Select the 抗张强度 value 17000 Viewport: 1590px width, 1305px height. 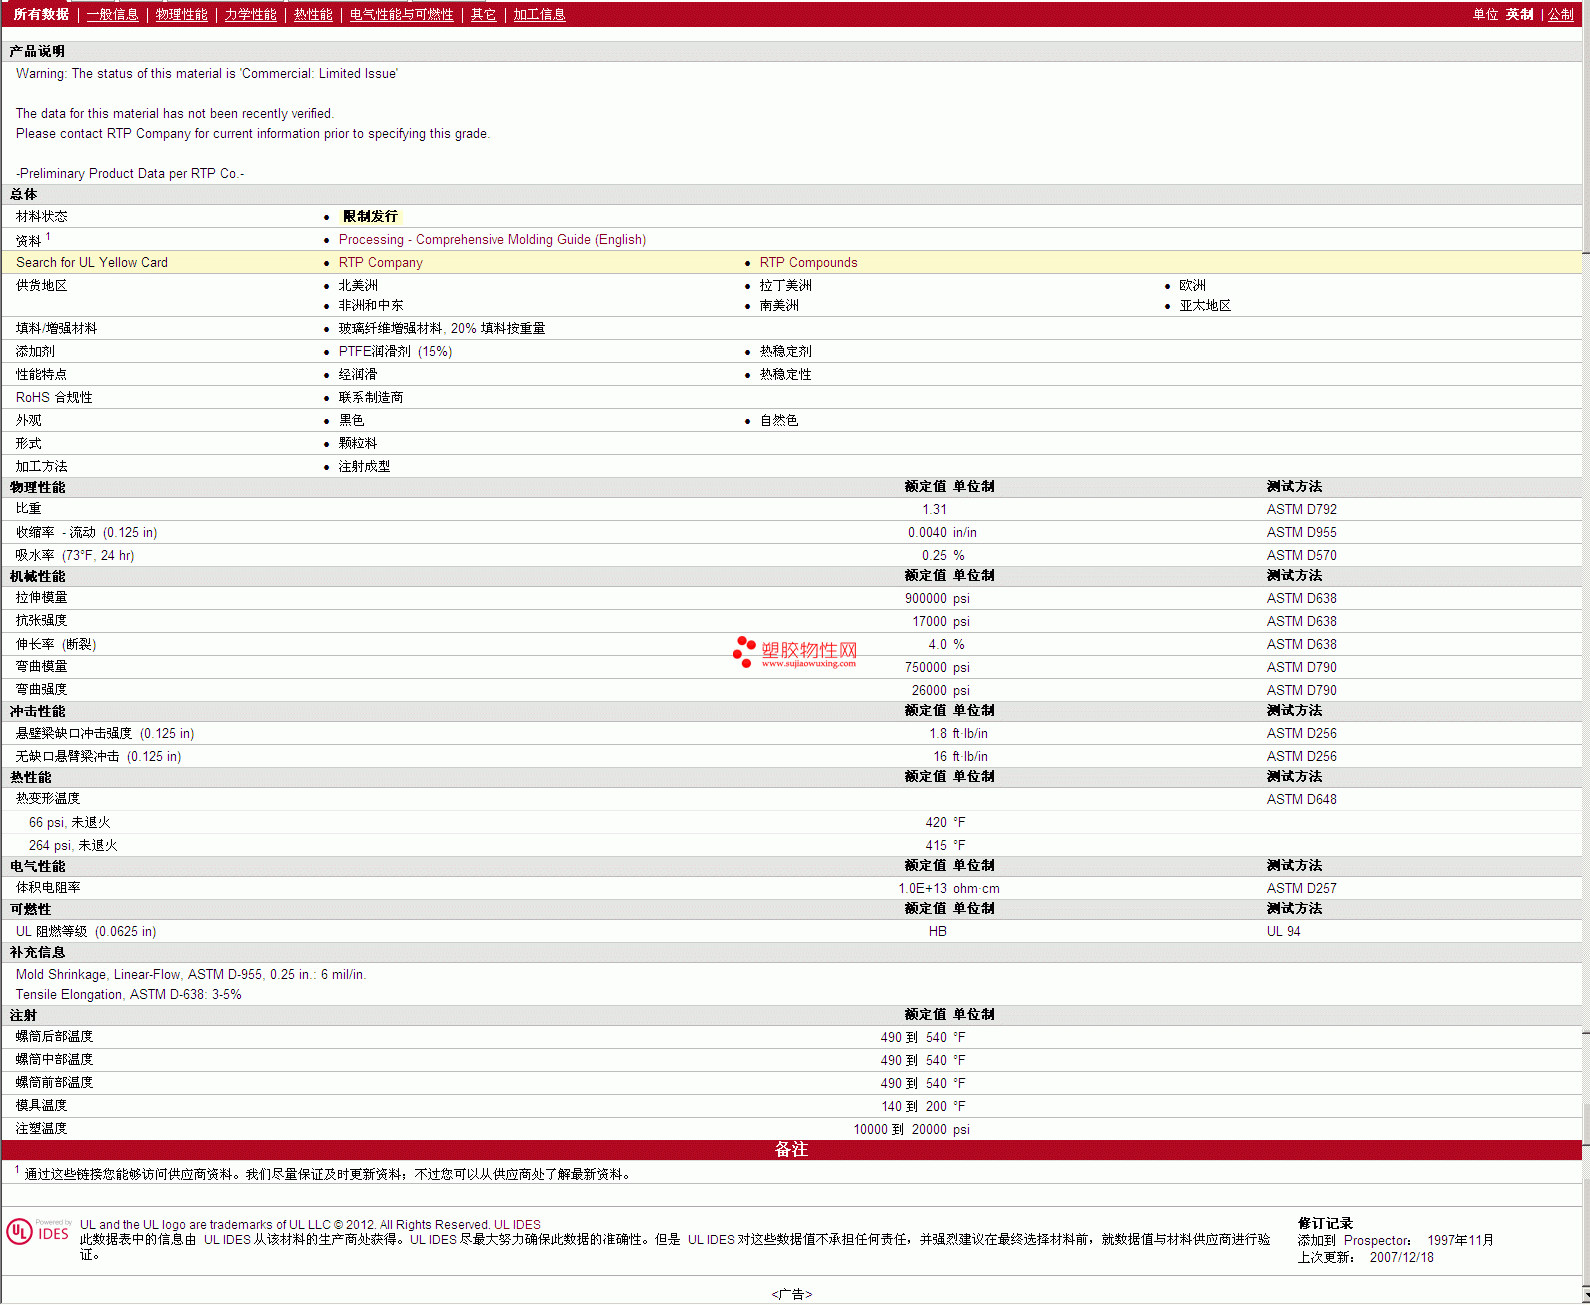pos(929,621)
